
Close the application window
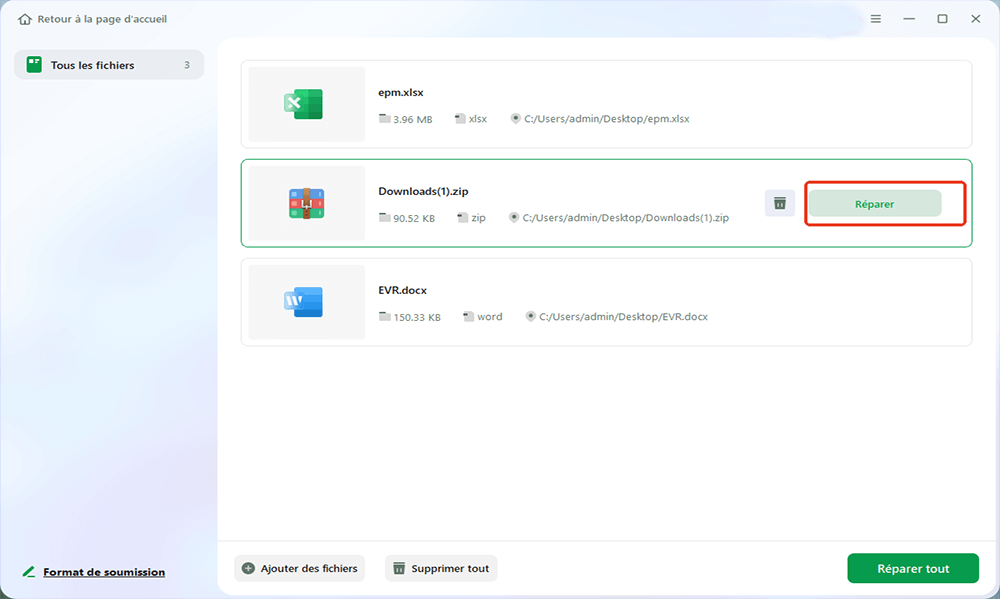pyautogui.click(x=975, y=19)
